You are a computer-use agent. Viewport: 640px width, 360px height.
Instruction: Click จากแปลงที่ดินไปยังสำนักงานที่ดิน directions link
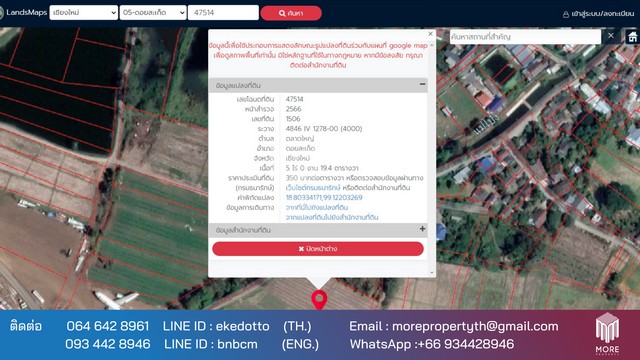click(332, 217)
